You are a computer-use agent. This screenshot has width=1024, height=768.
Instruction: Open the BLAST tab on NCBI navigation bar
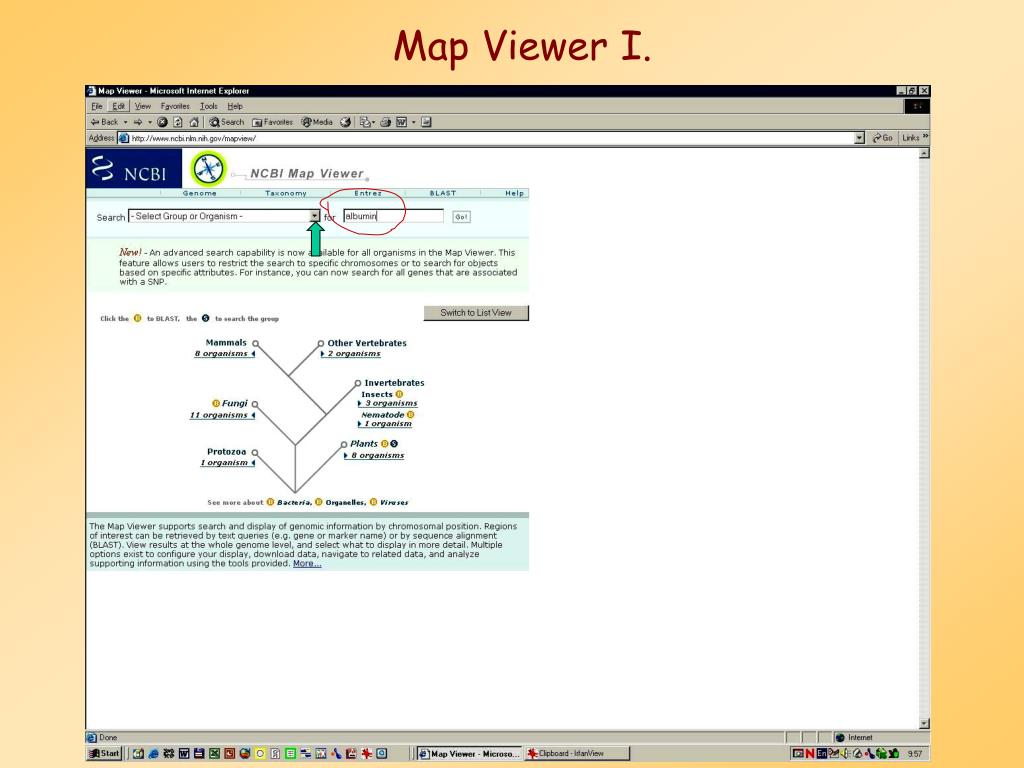click(x=443, y=193)
